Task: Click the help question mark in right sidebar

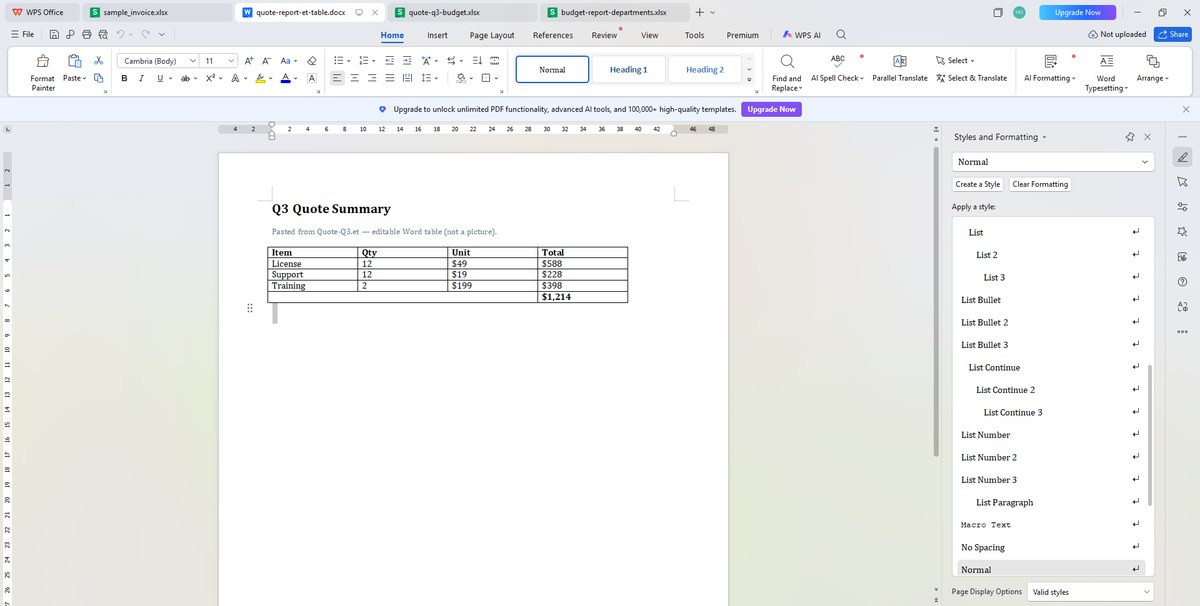Action: (x=1182, y=281)
